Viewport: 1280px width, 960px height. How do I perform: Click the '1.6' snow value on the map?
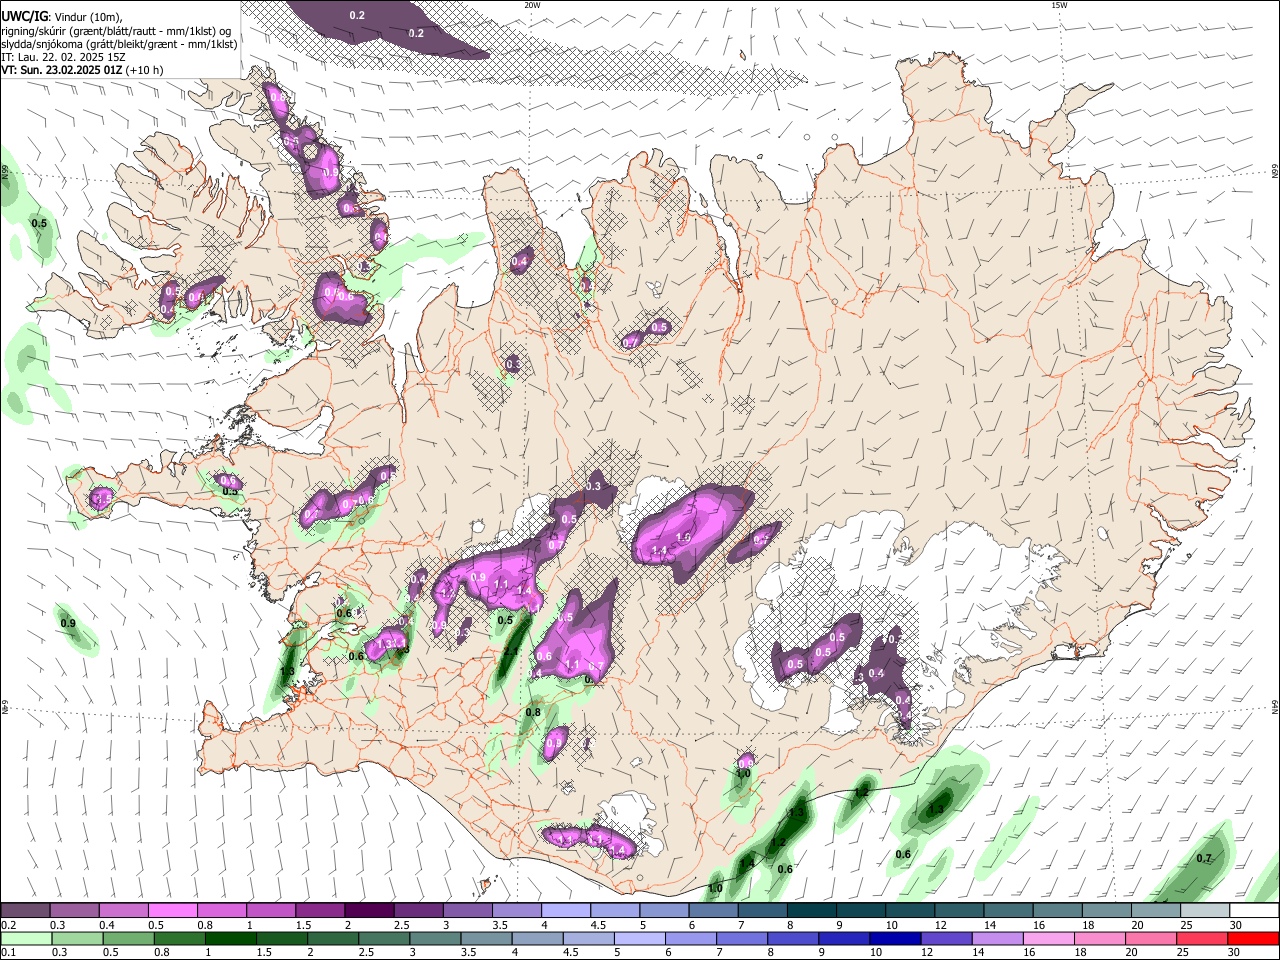[683, 537]
